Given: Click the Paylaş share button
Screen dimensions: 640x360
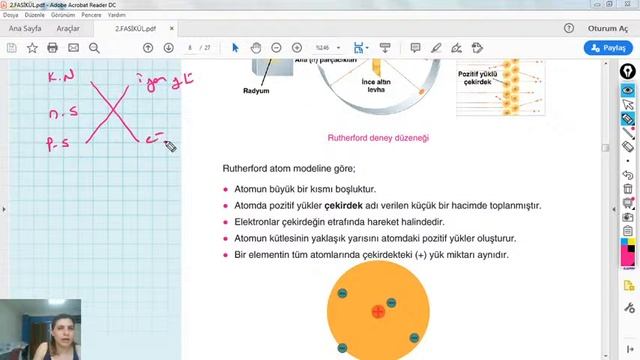Looking at the screenshot, I should click(x=608, y=48).
